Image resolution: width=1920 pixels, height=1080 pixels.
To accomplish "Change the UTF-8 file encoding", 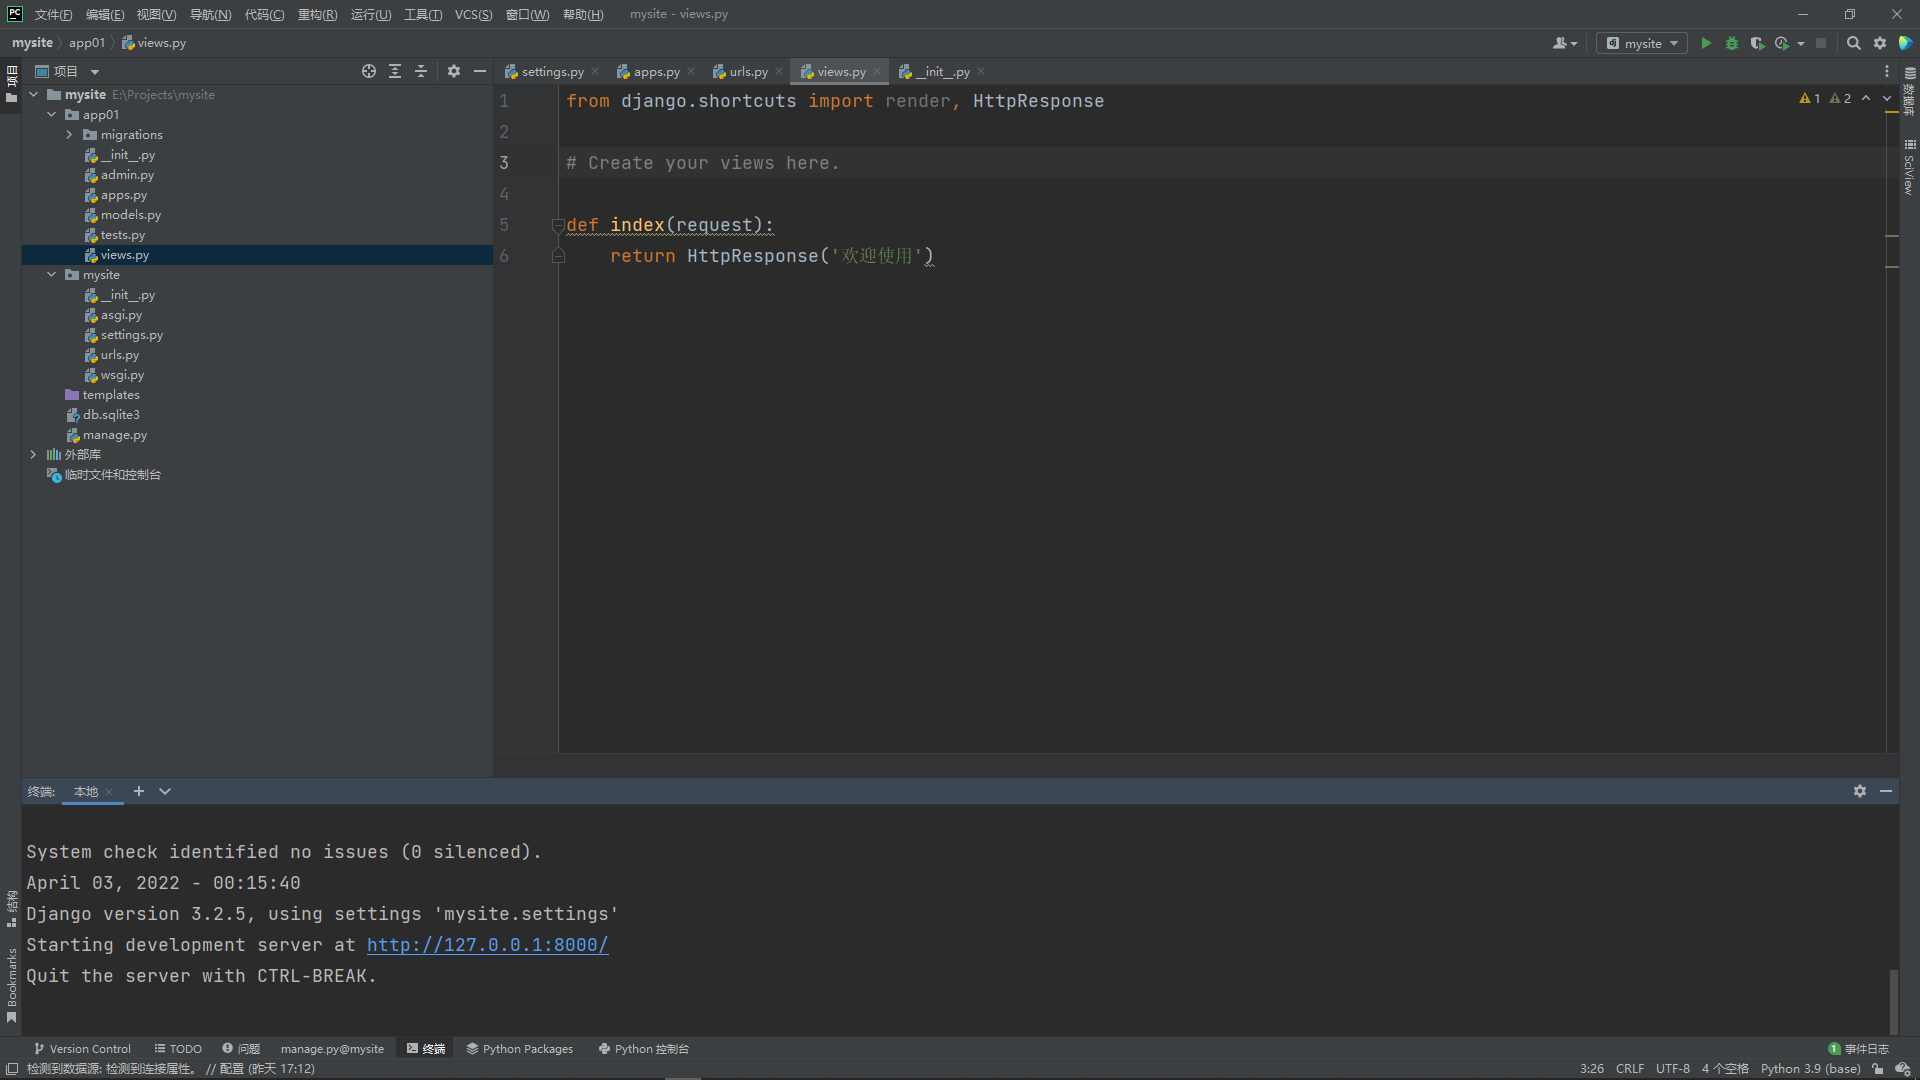I will pos(1672,1068).
